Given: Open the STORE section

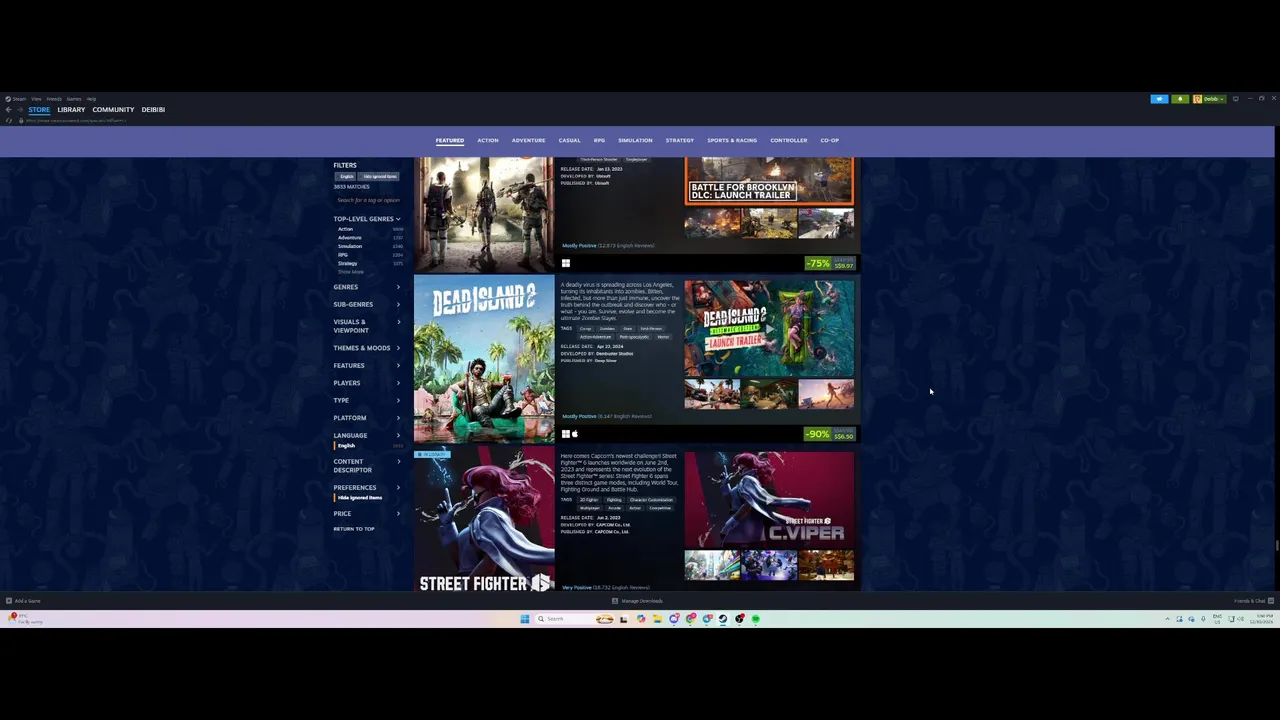Looking at the screenshot, I should 39,110.
